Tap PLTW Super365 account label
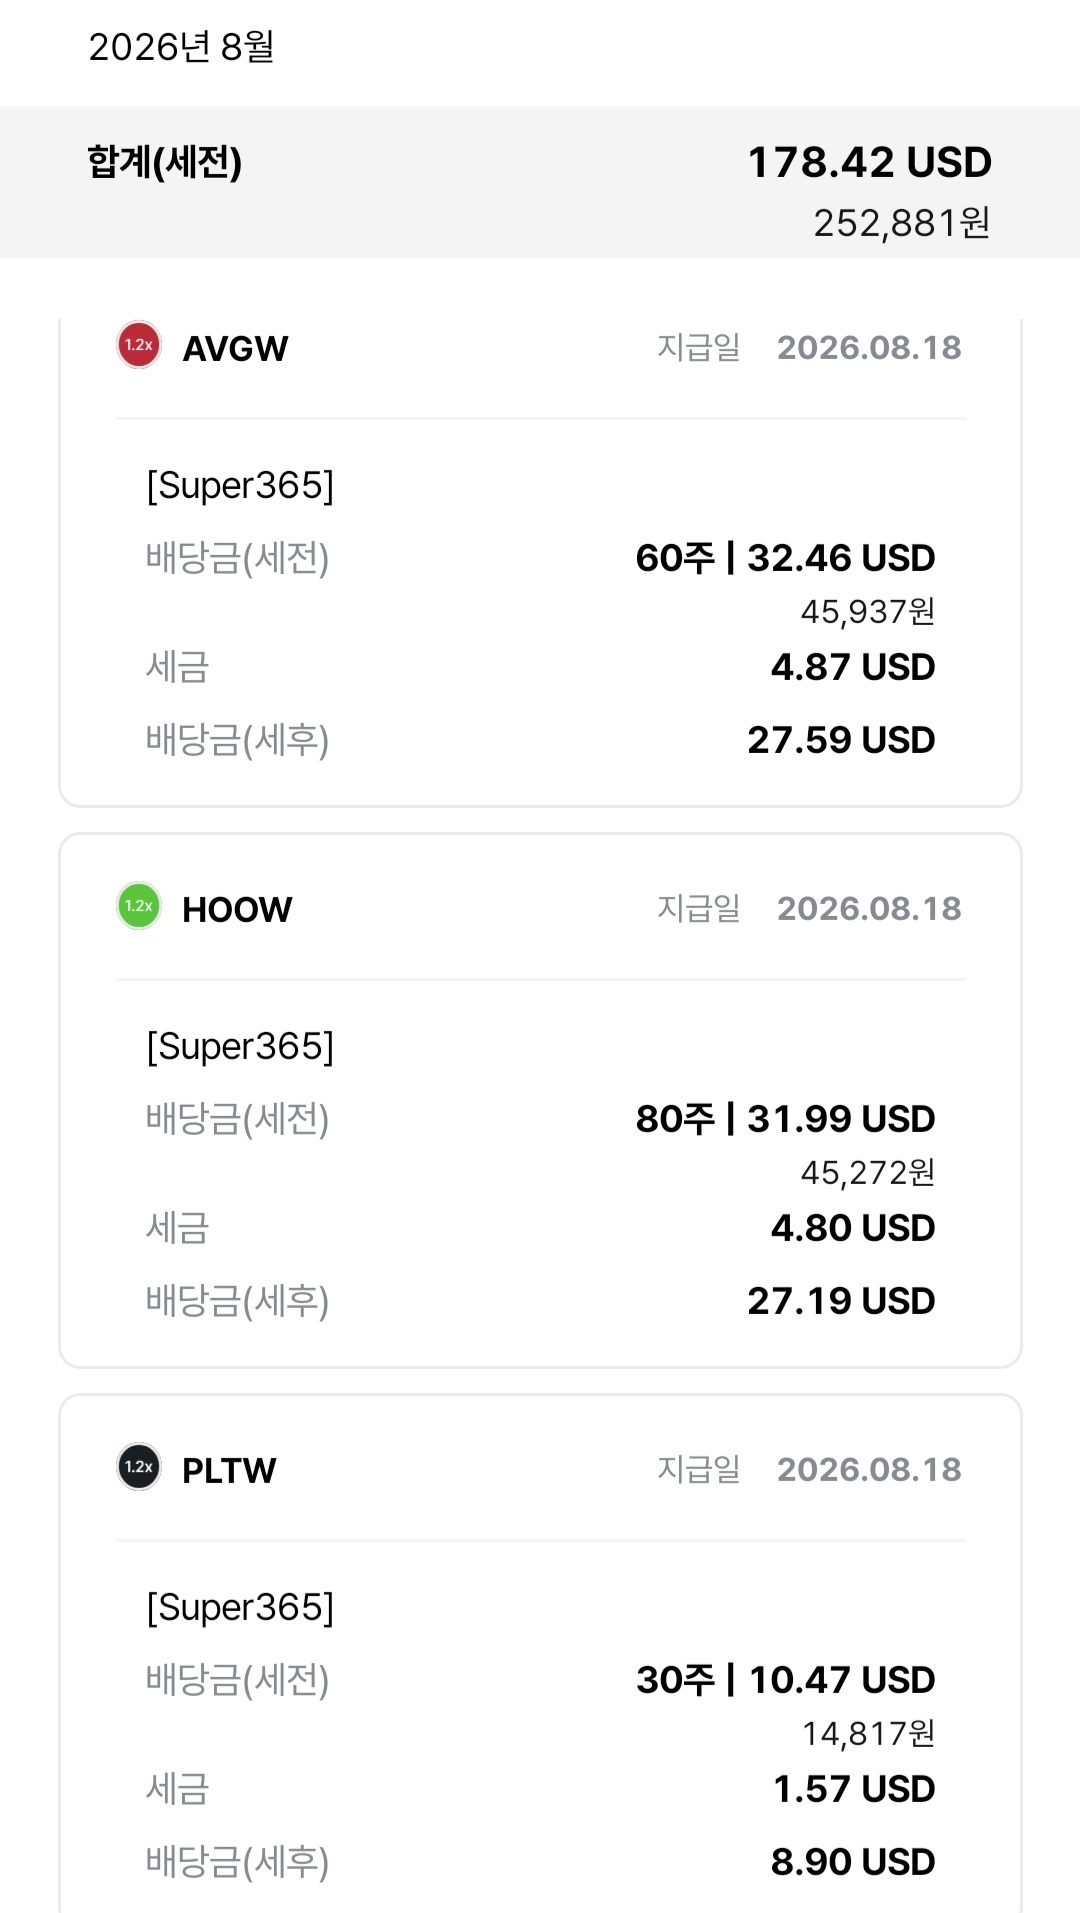1080x1913 pixels. (240, 1607)
